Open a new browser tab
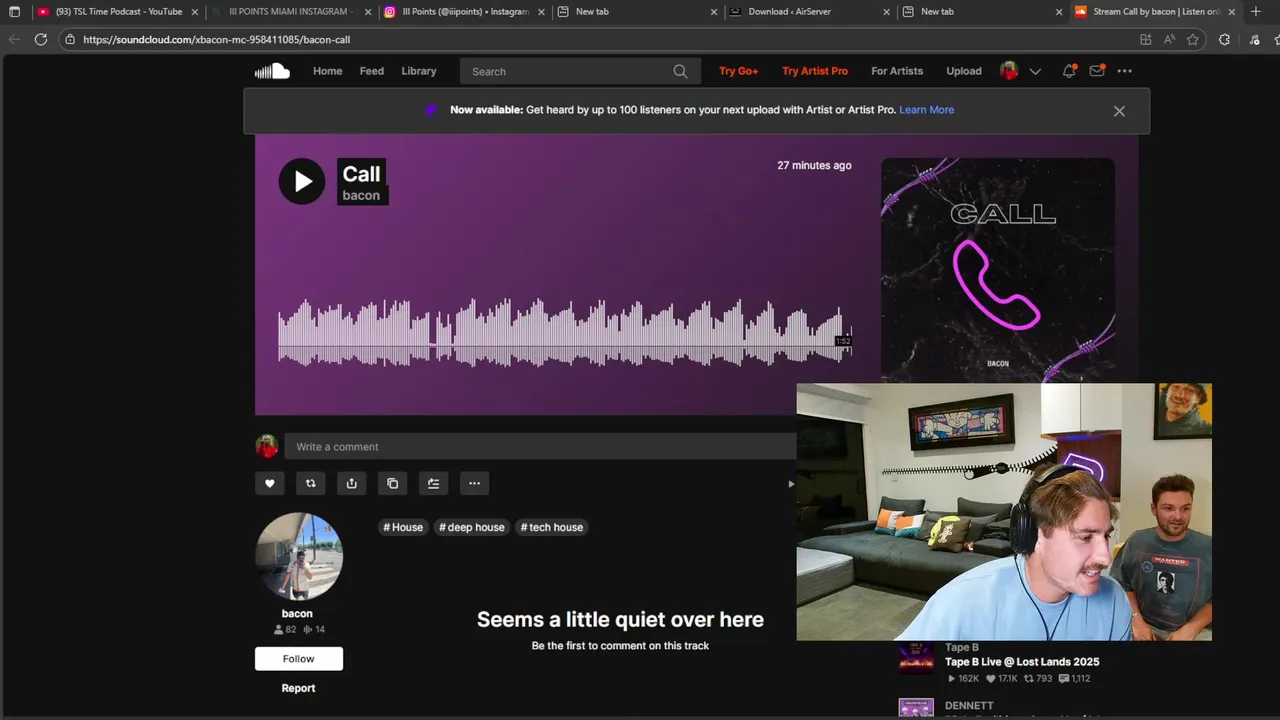This screenshot has height=720, width=1280. [x=1256, y=12]
